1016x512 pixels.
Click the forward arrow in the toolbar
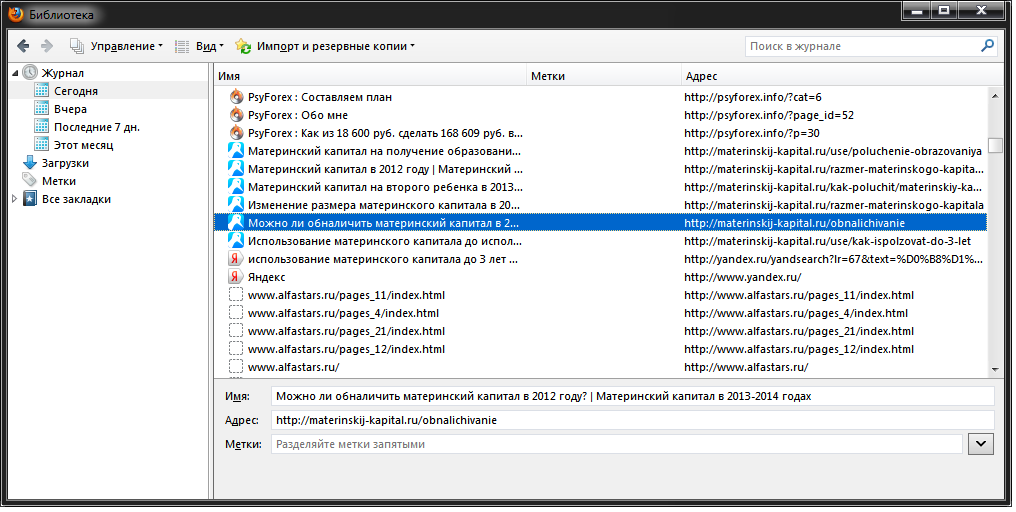[47, 46]
